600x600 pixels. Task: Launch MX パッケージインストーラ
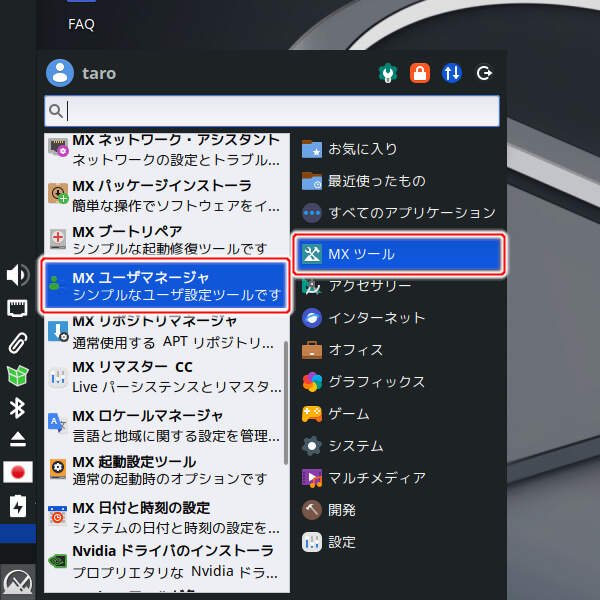pos(167,196)
